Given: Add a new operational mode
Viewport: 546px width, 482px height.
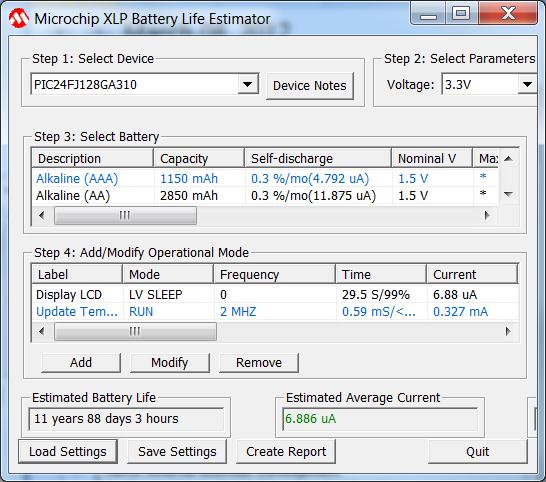Looking at the screenshot, I should (81, 363).
